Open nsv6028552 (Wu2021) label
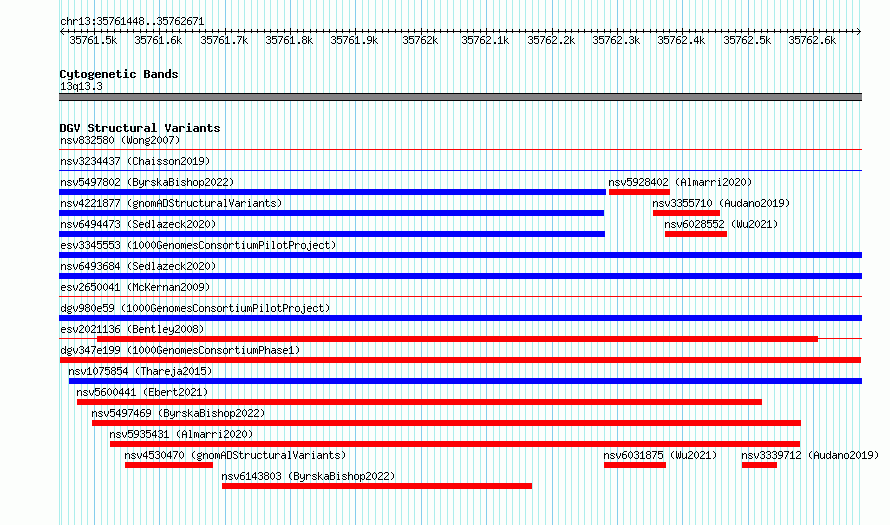890x525 pixels. [721, 224]
